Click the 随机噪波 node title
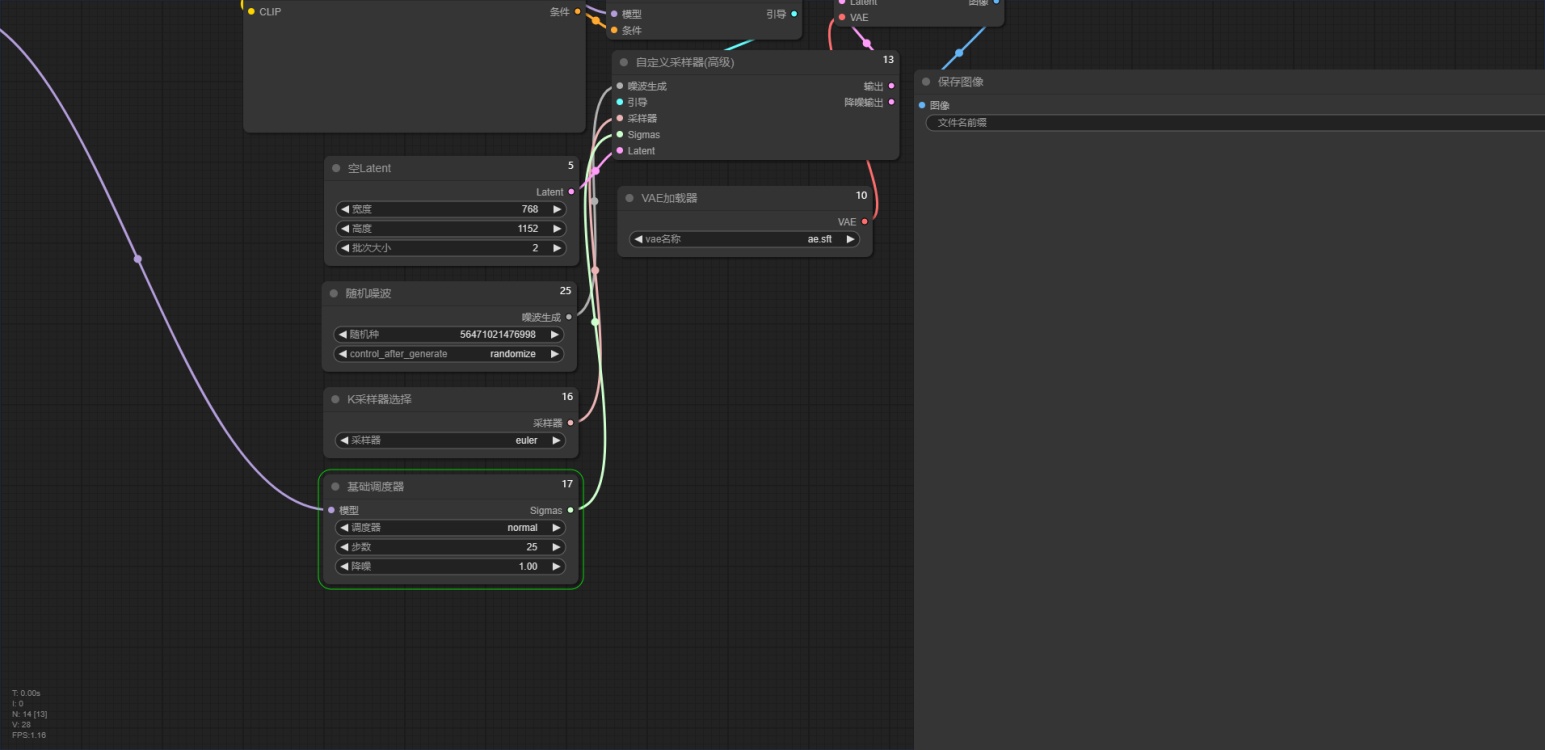 click(x=368, y=293)
